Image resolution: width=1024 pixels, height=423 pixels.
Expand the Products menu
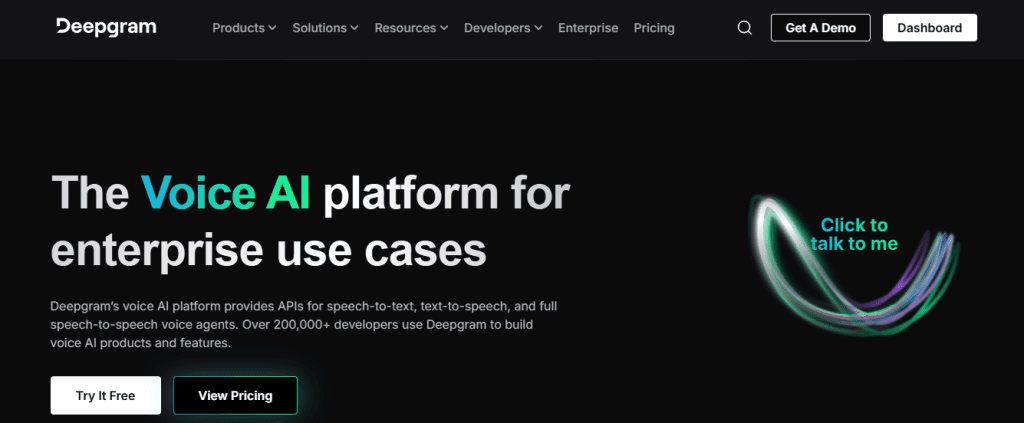click(x=244, y=28)
